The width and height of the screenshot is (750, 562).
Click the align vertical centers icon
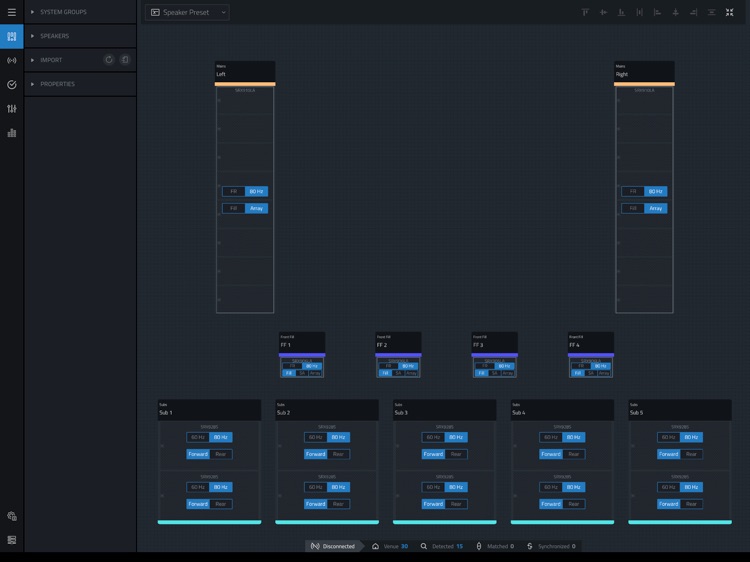click(x=603, y=12)
